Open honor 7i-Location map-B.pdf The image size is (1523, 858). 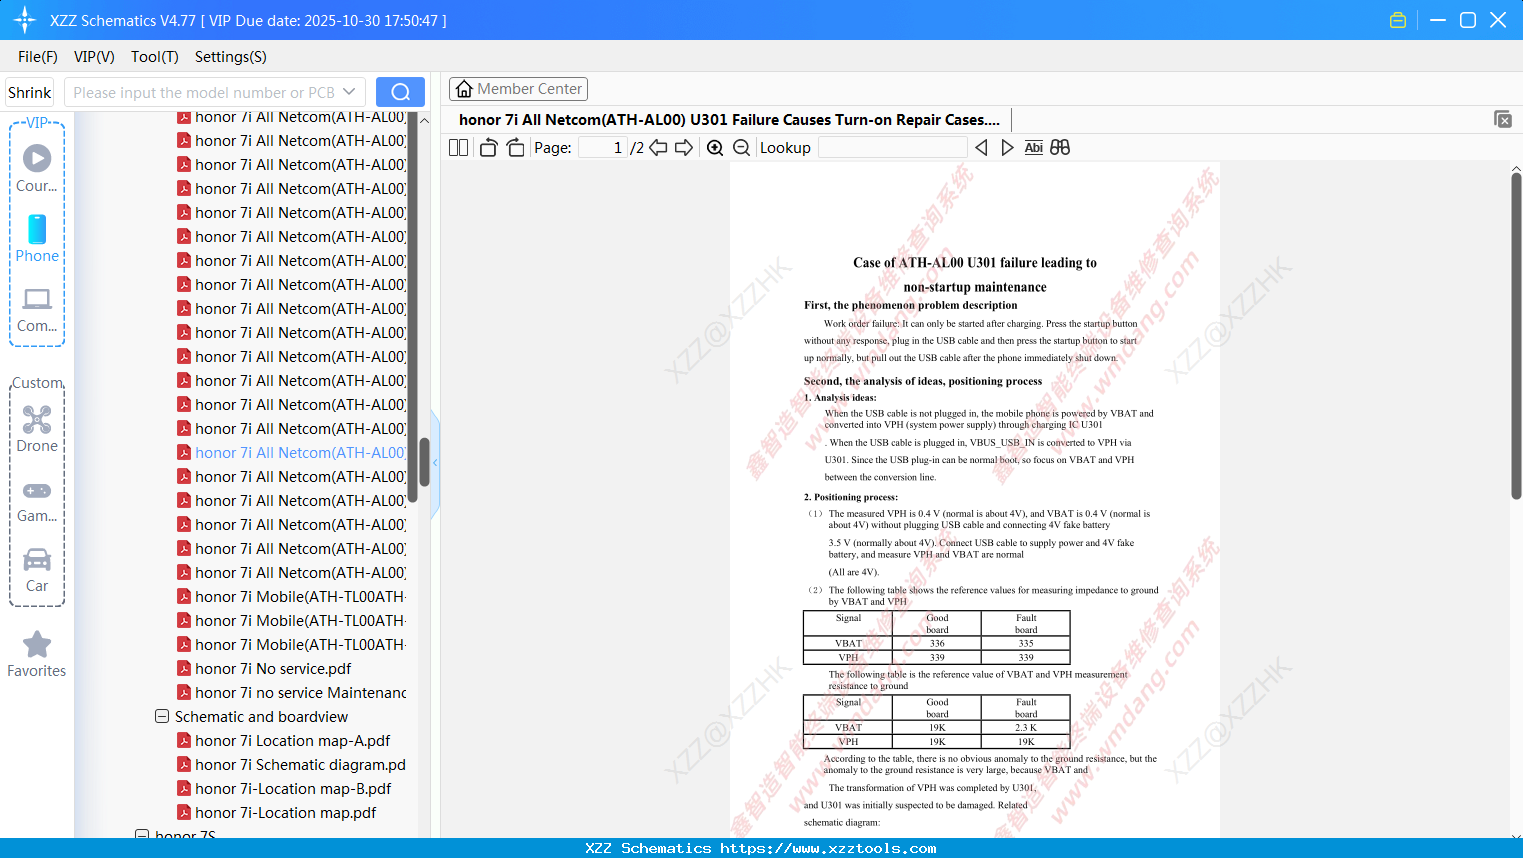click(x=293, y=788)
